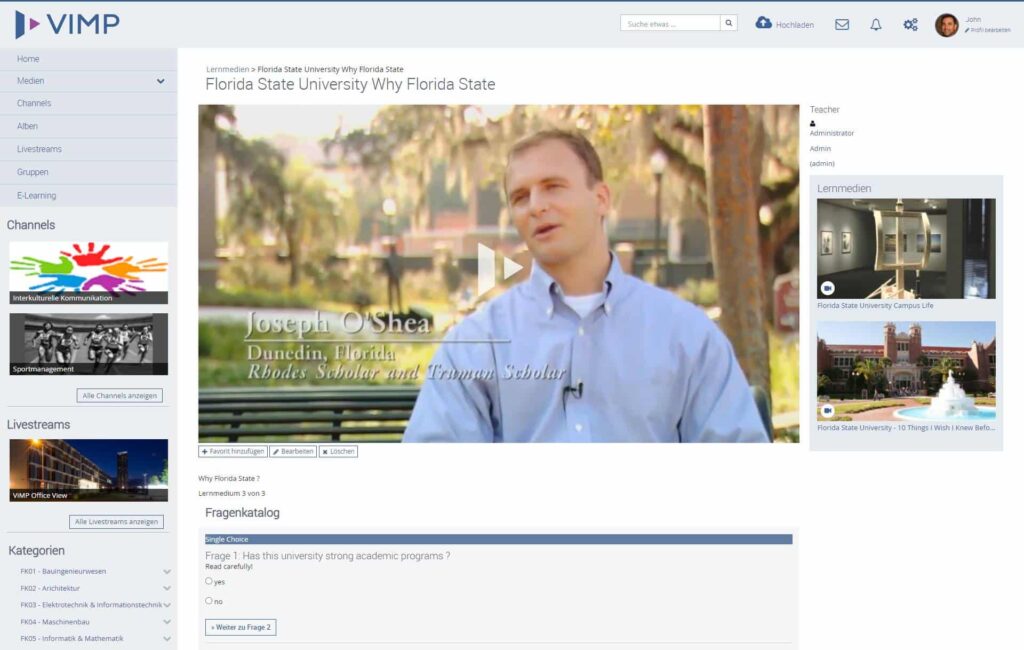Go to the Livestreams sidebar section
This screenshot has width=1024, height=650.
tap(40, 149)
